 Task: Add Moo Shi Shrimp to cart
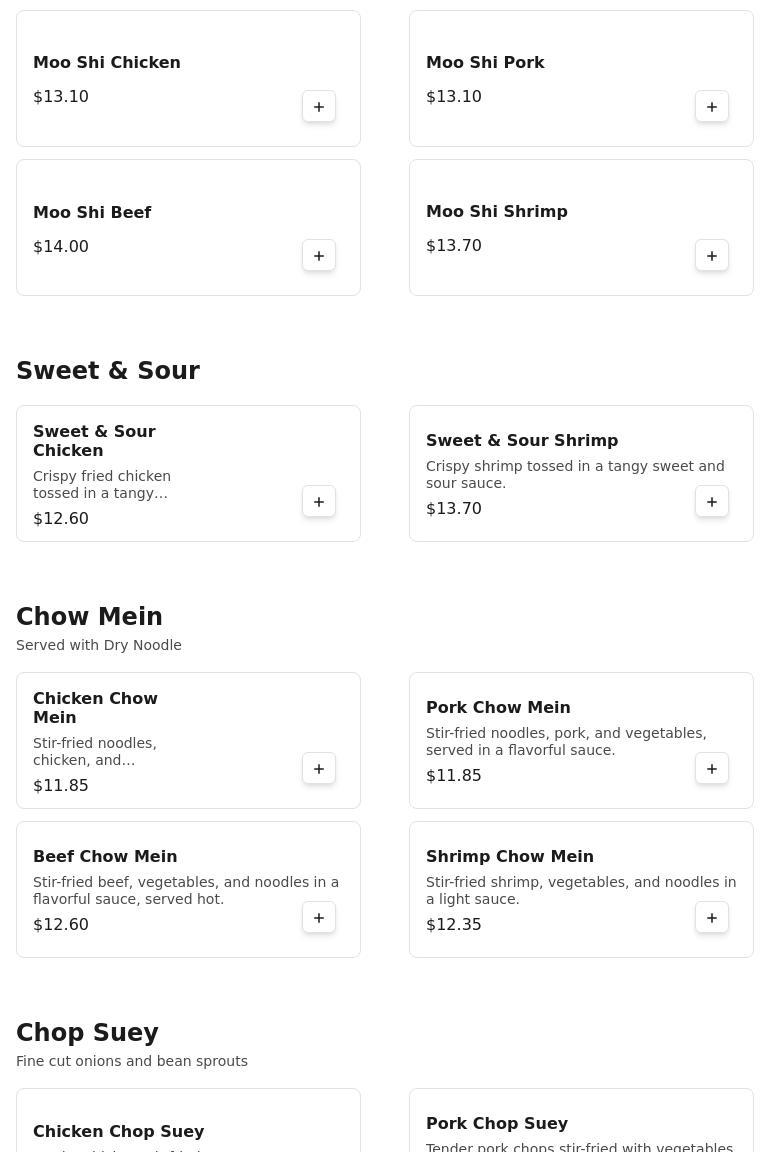point(712,256)
